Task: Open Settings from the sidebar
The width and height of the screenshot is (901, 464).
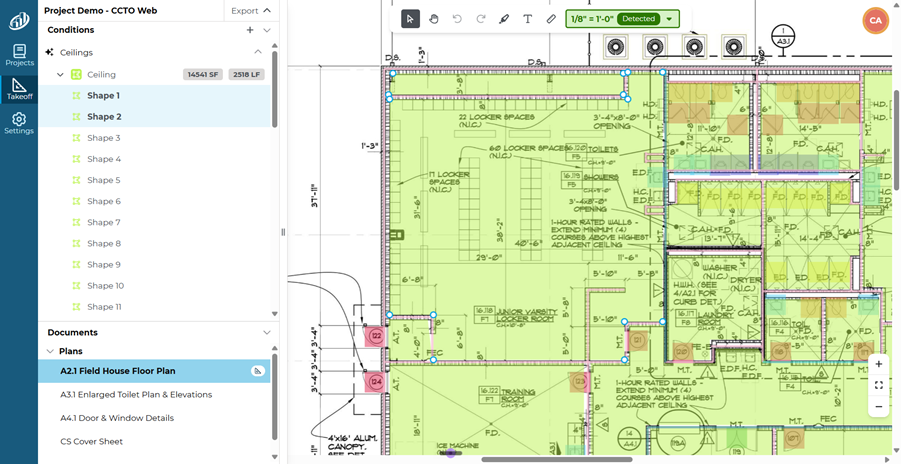Action: pos(19,123)
